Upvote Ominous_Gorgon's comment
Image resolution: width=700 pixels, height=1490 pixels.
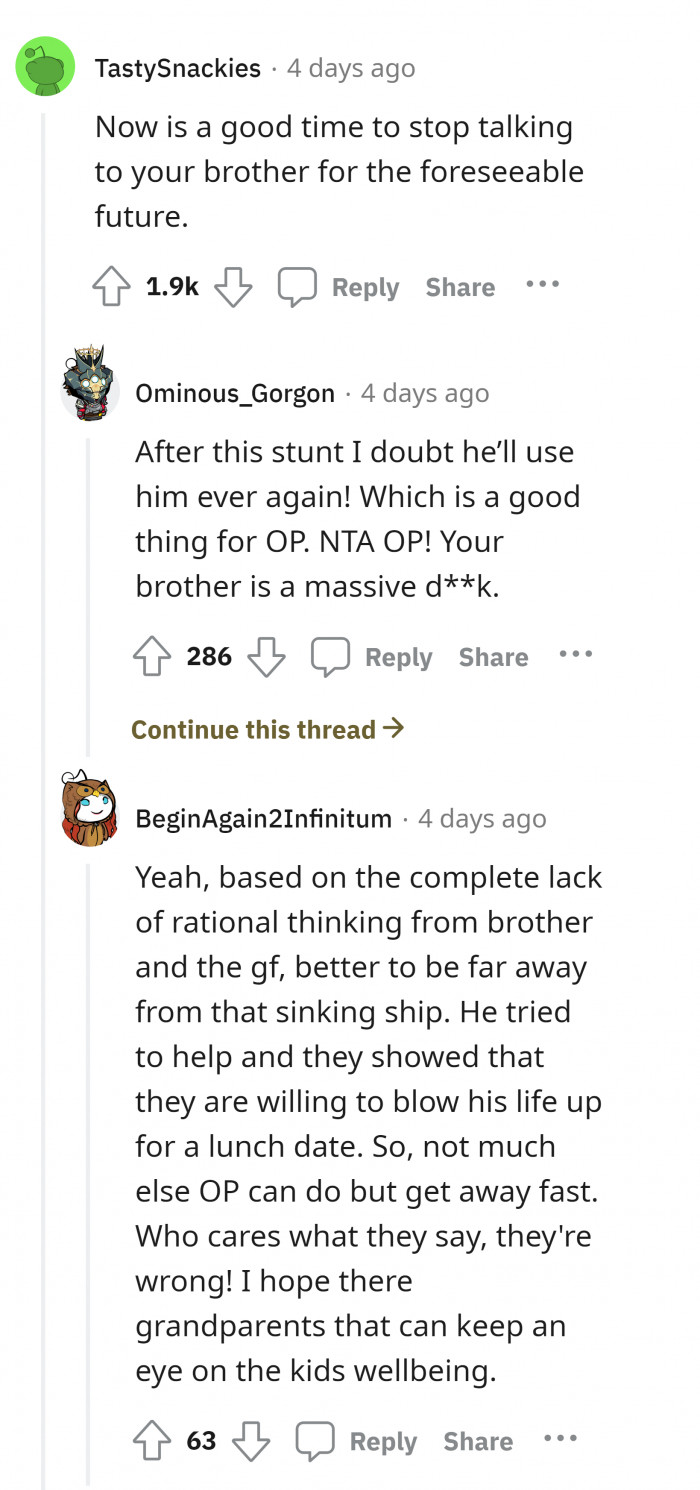pos(153,657)
